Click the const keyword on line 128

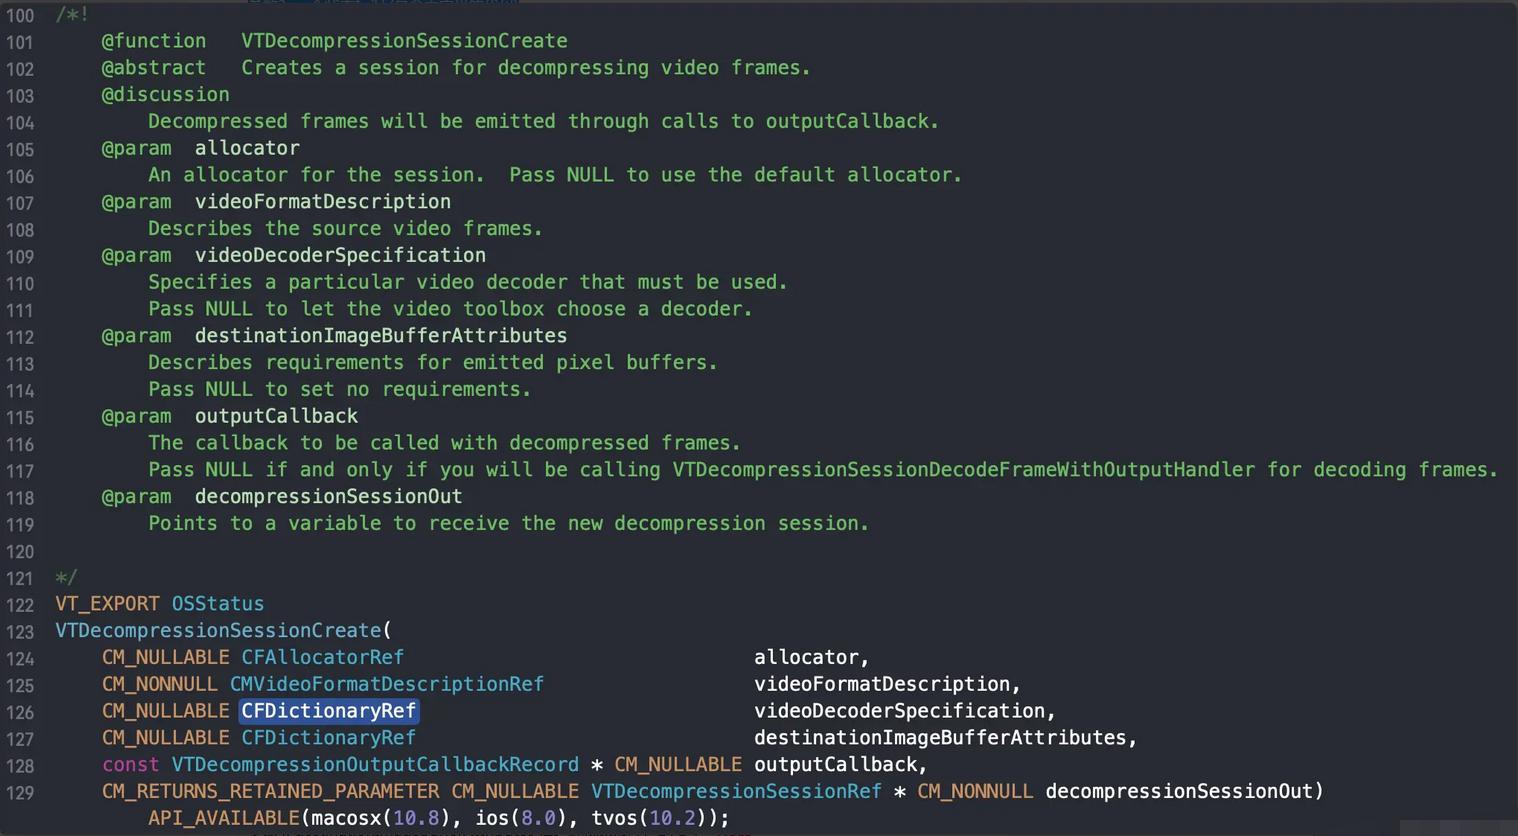tap(130, 765)
